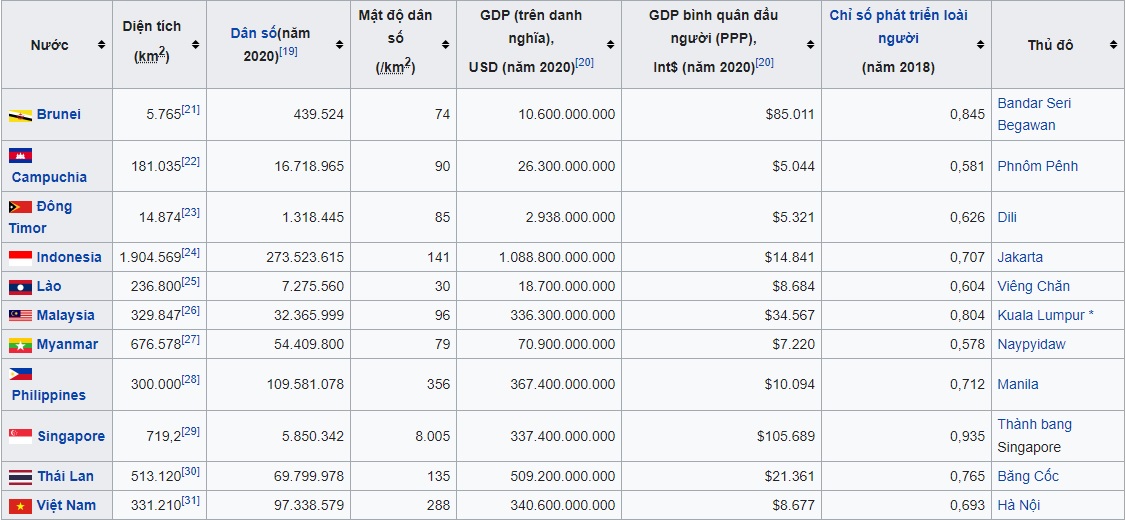This screenshot has width=1126, height=520.
Task: Open the Hà Nội capital link
Action: pyautogui.click(x=1018, y=505)
